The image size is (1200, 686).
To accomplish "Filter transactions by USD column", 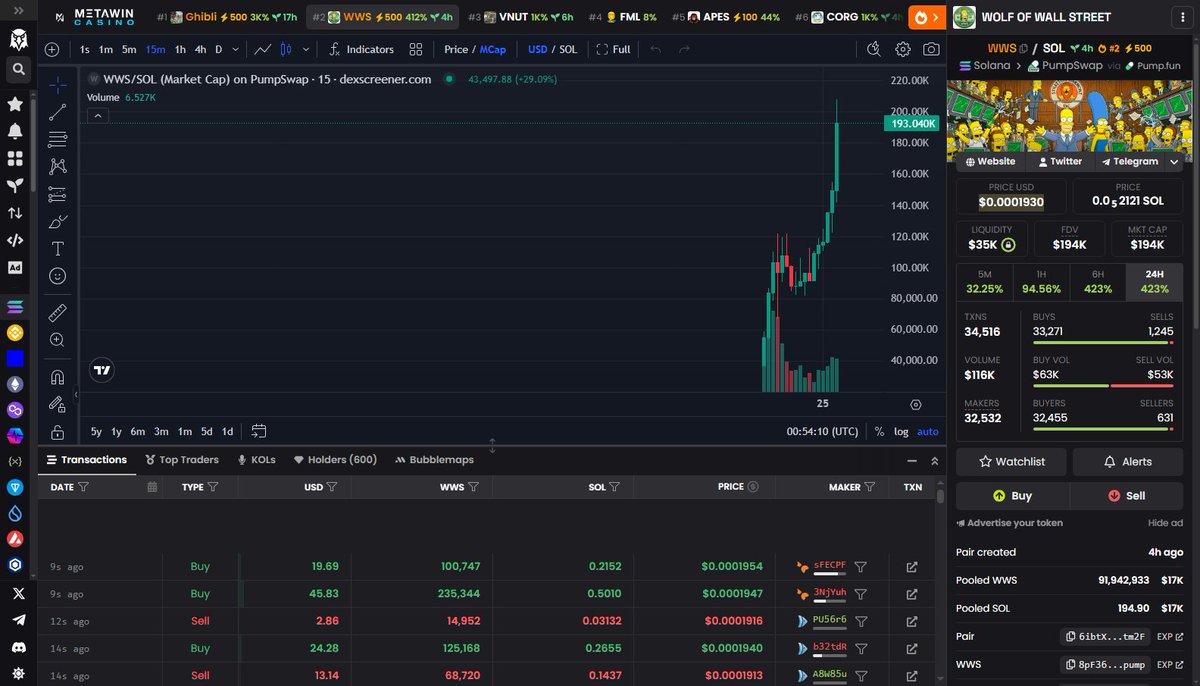I will (331, 487).
